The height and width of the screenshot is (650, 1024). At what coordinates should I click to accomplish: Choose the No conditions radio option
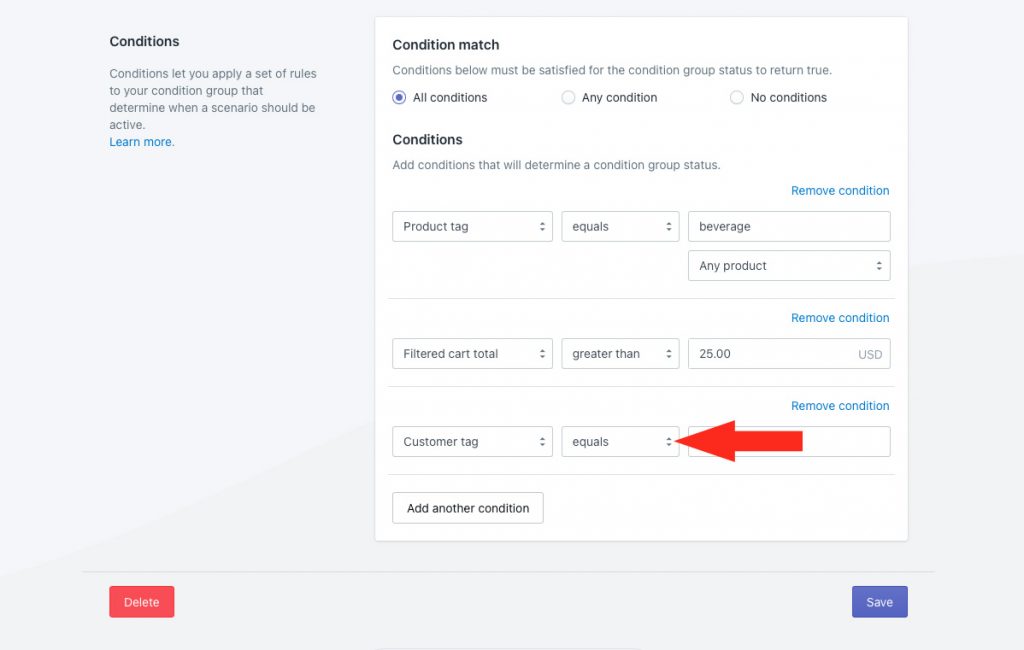click(737, 97)
